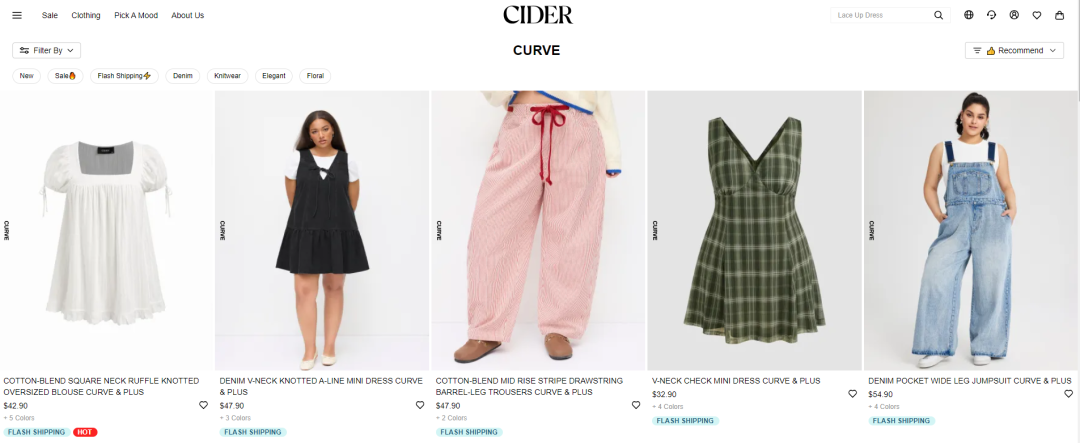Click the search magnifier icon
Image resolution: width=1080 pixels, height=443 pixels.
click(938, 15)
